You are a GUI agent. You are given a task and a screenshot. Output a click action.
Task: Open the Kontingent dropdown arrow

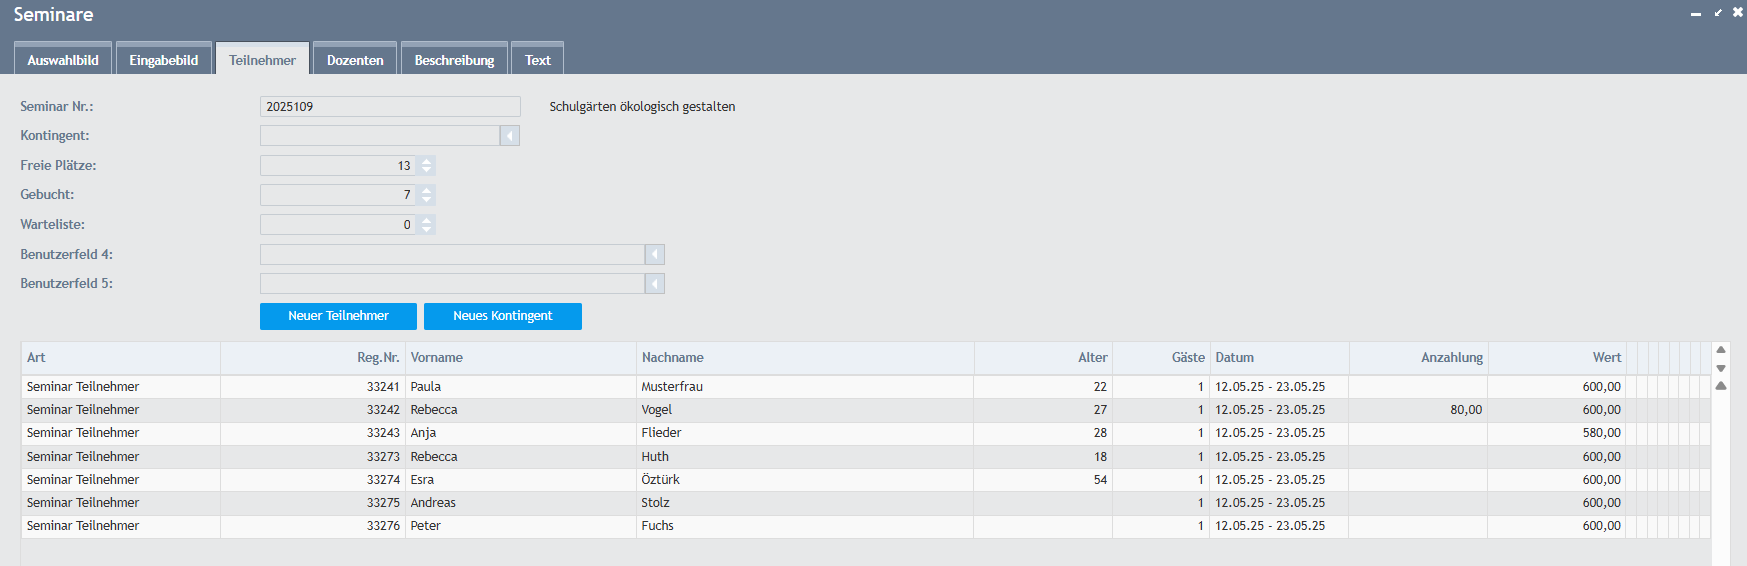click(510, 136)
